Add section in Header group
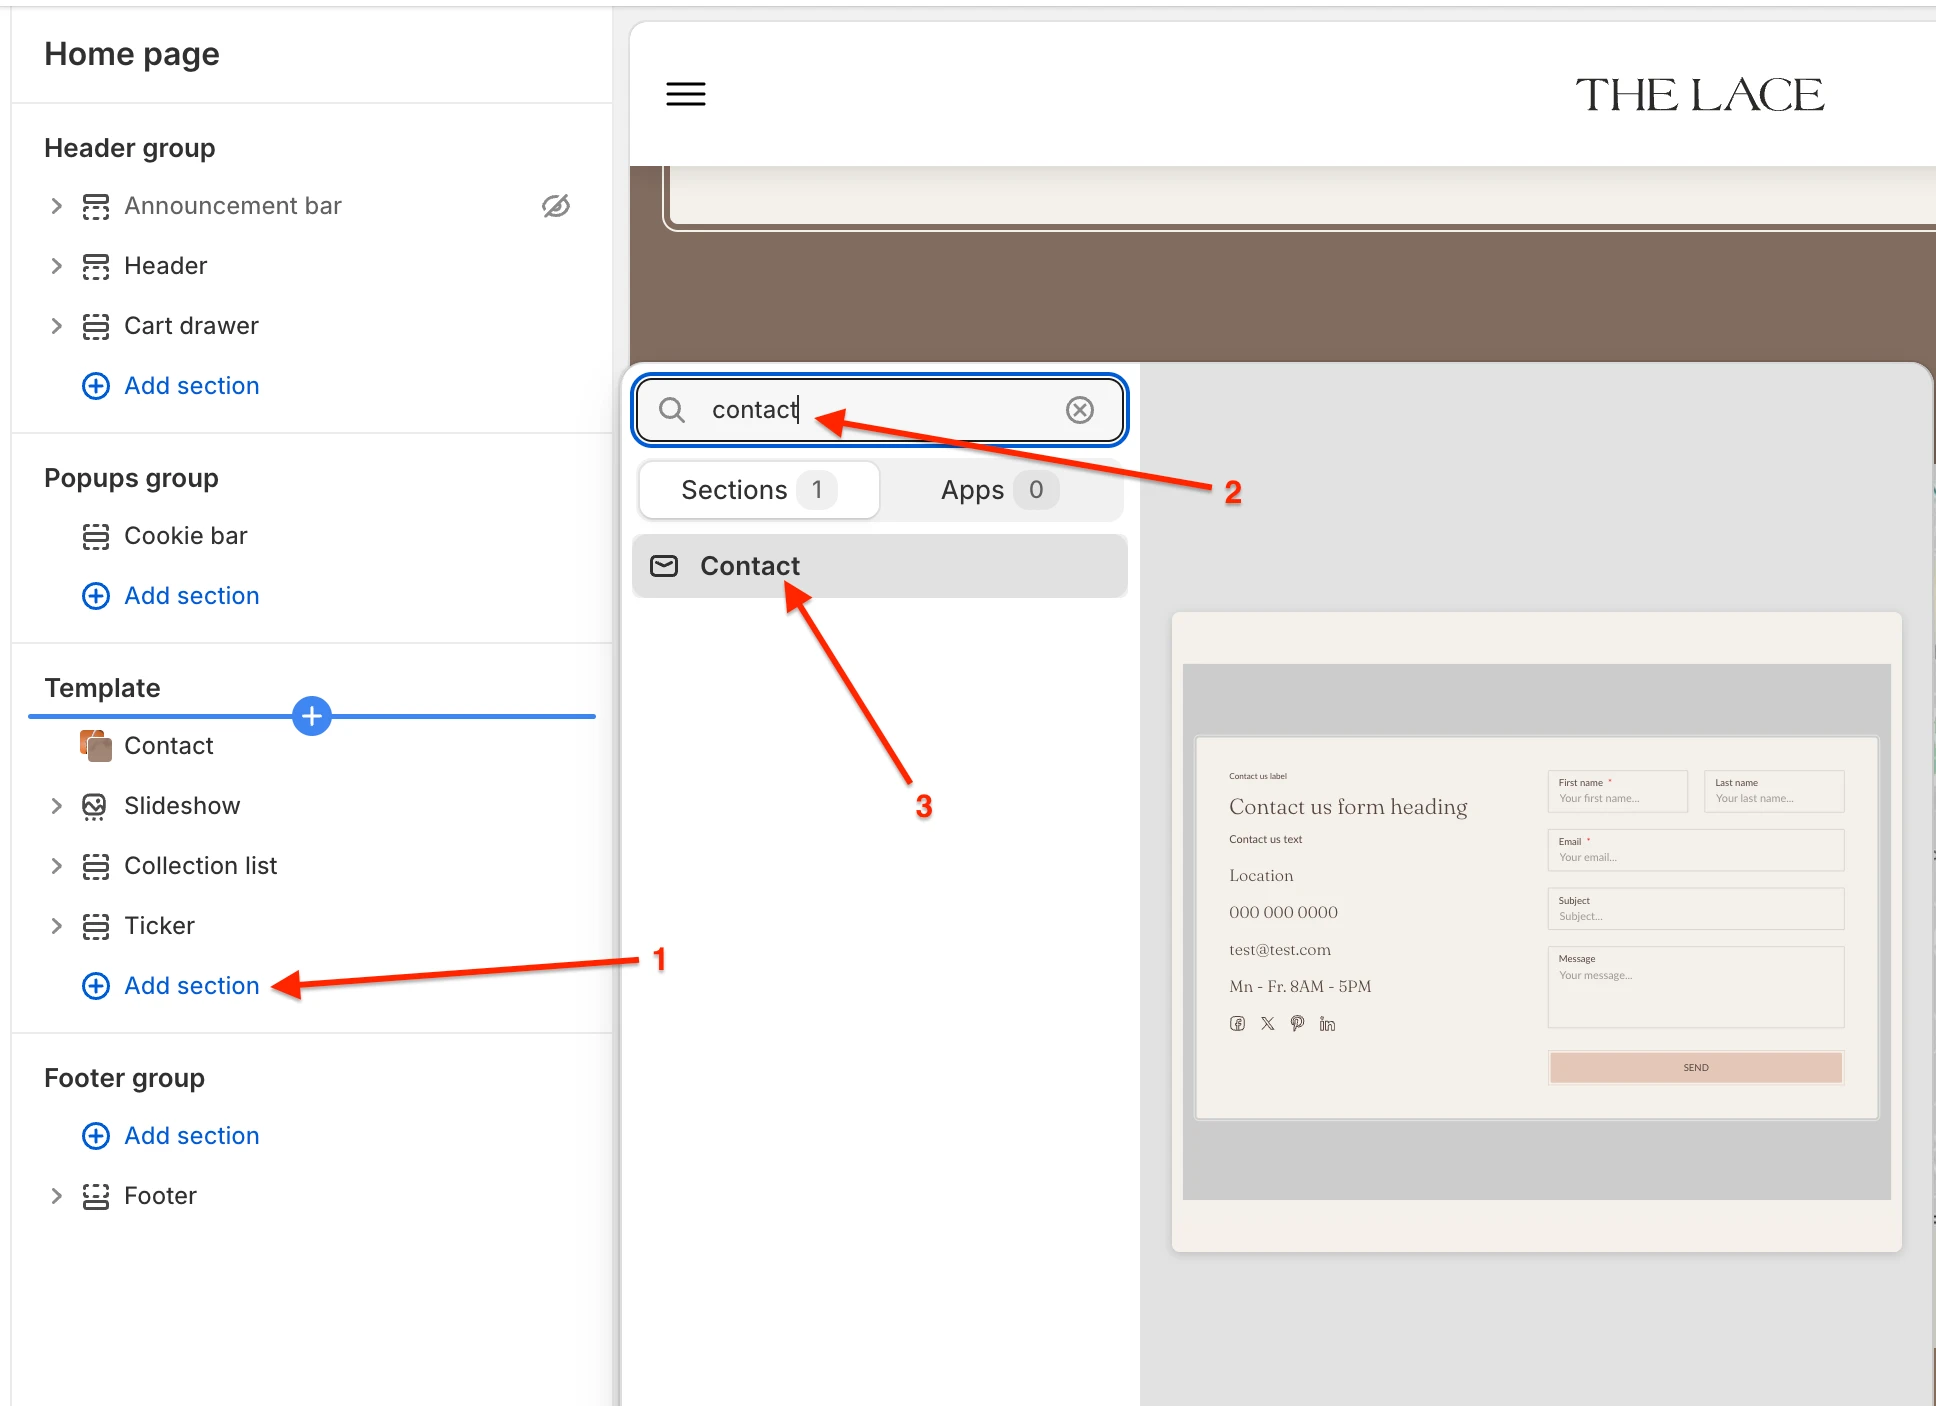Screen dimensions: 1936x1406 171,386
